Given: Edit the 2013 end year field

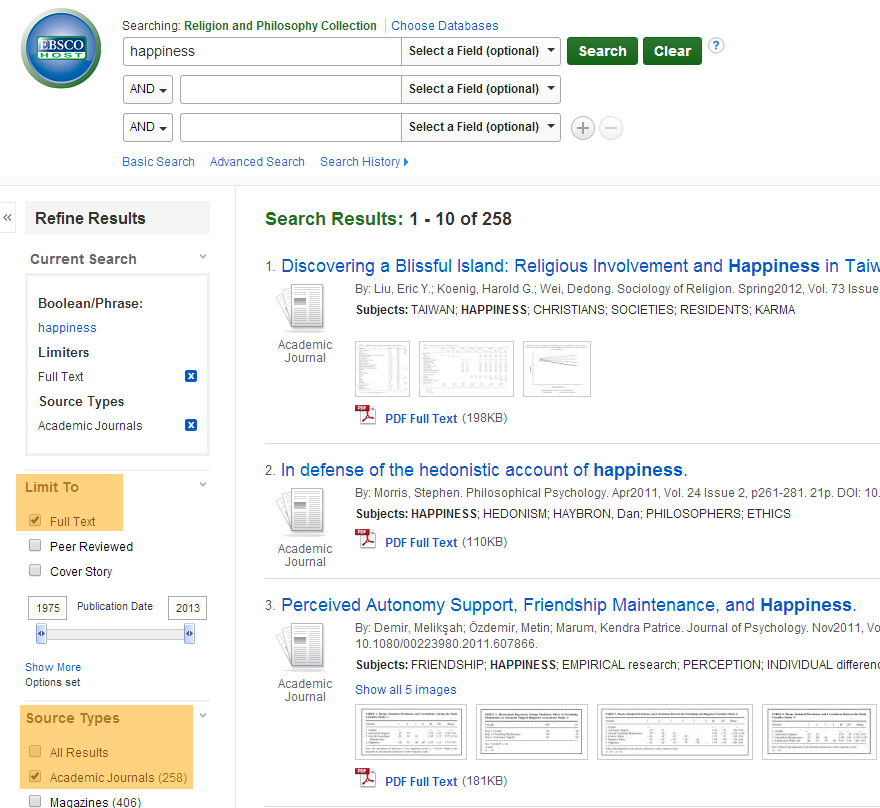Looking at the screenshot, I should pyautogui.click(x=187, y=608).
